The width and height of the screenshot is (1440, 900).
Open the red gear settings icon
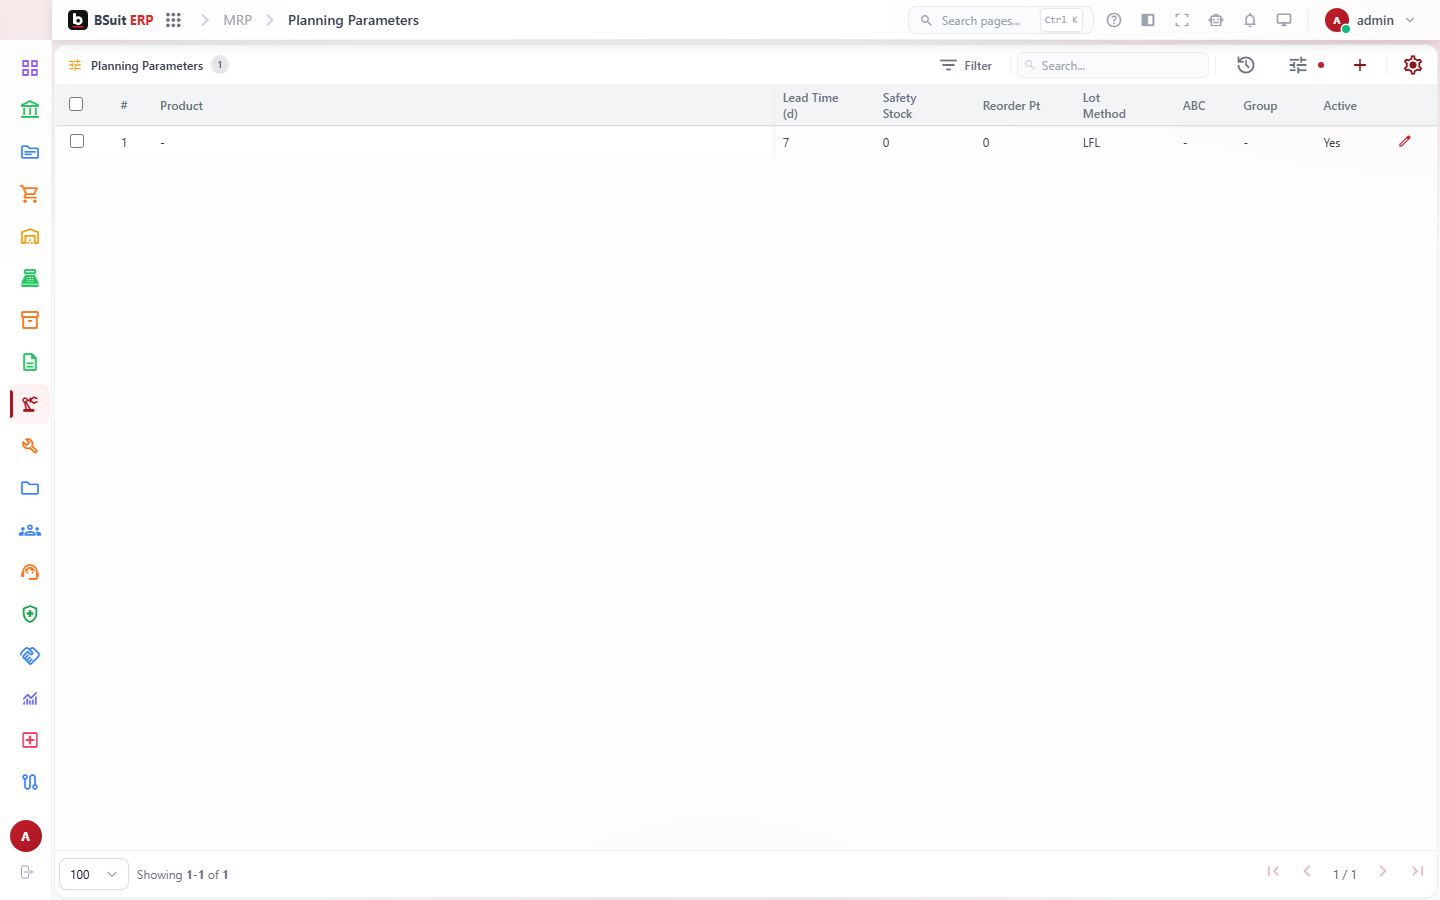(1413, 65)
